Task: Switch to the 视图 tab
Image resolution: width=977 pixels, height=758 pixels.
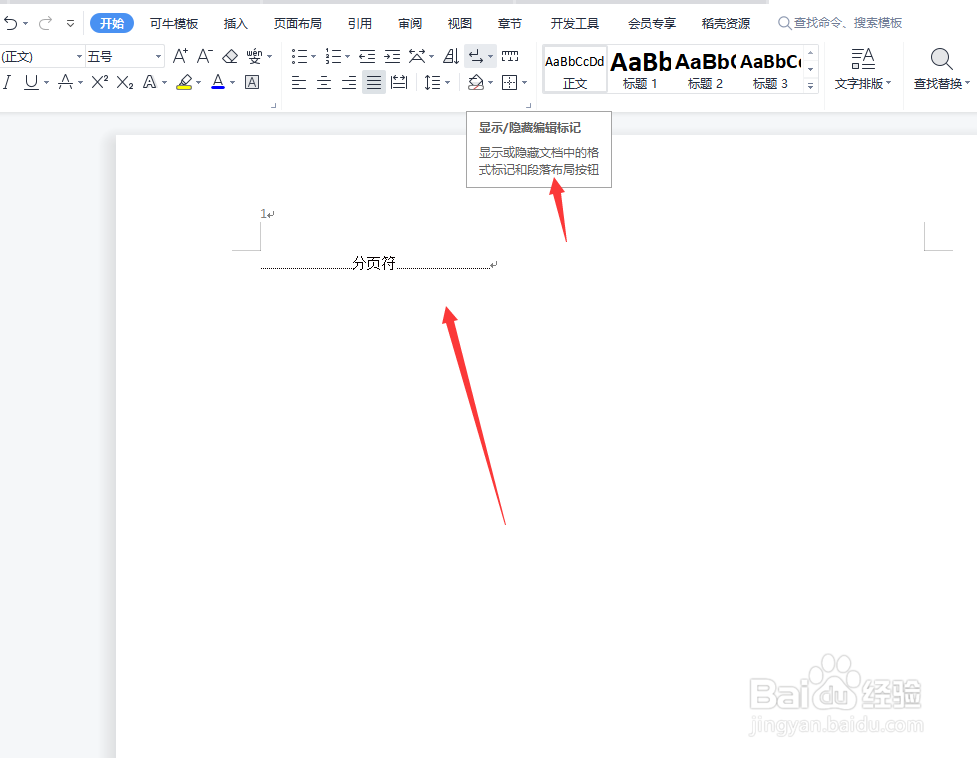Action: 460,24
